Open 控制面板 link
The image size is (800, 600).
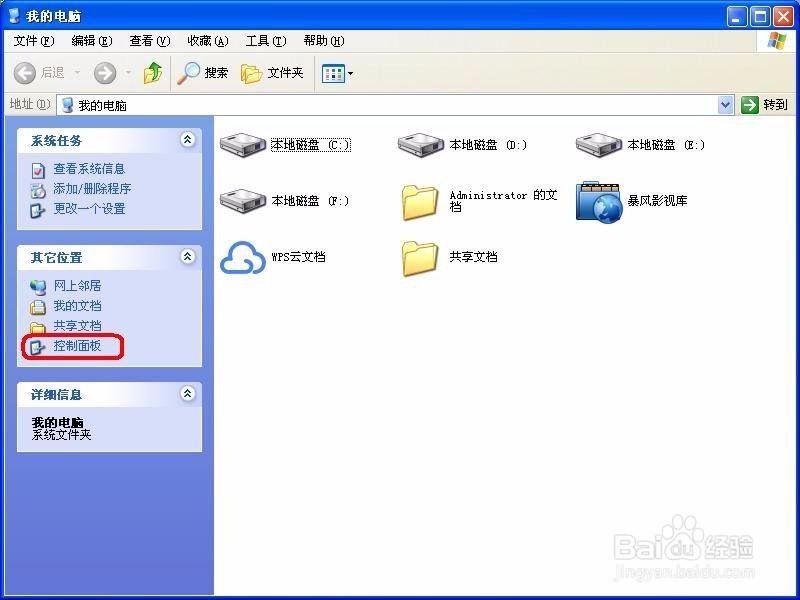coord(78,345)
